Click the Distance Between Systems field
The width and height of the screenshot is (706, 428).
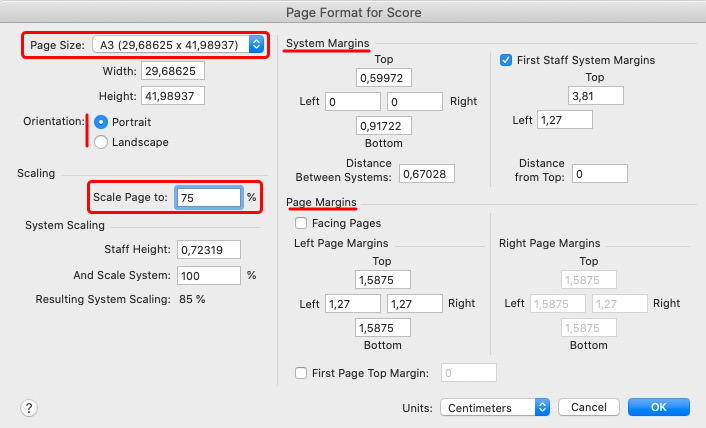click(x=427, y=173)
